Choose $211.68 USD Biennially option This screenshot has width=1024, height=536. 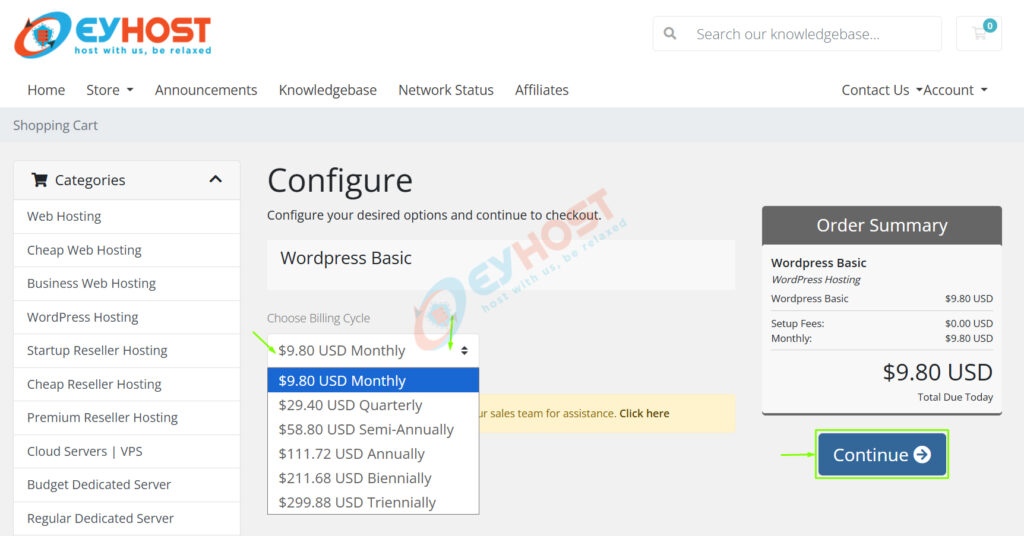pyautogui.click(x=373, y=478)
